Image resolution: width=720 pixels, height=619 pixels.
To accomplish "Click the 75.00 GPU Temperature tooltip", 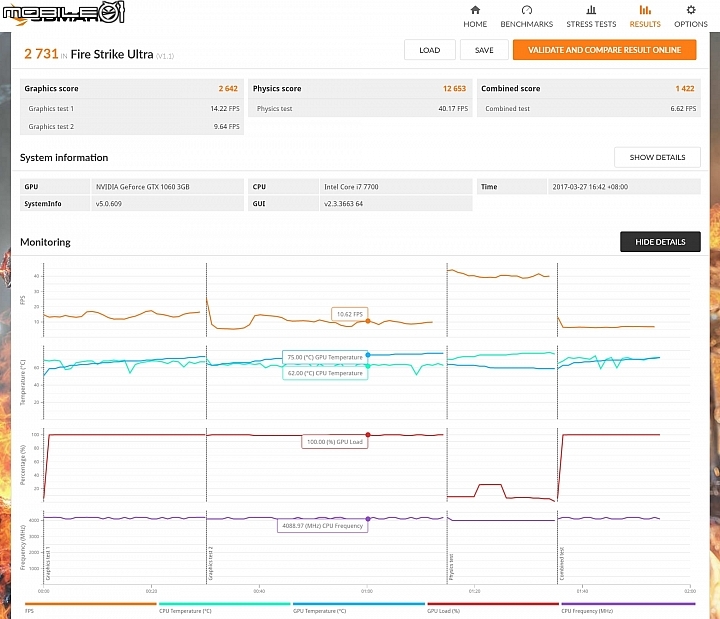I will 325,357.
